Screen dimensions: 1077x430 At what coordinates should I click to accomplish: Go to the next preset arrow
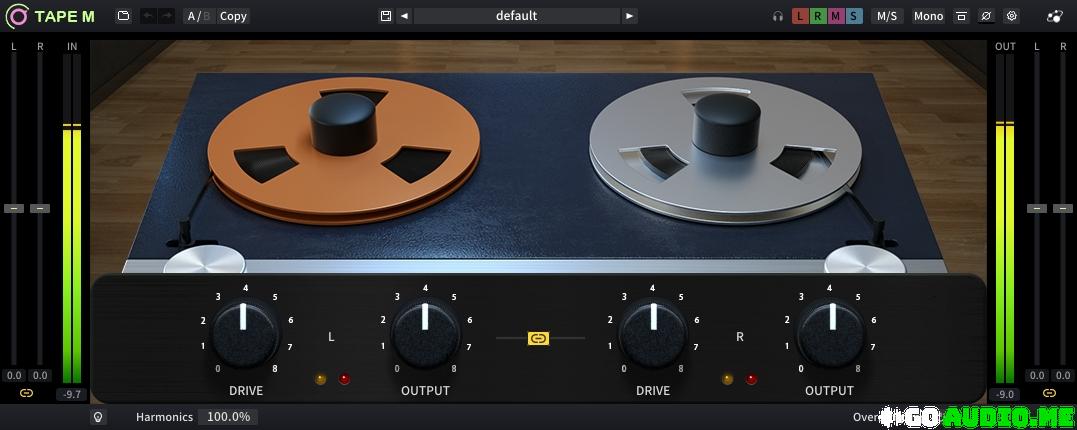click(629, 16)
